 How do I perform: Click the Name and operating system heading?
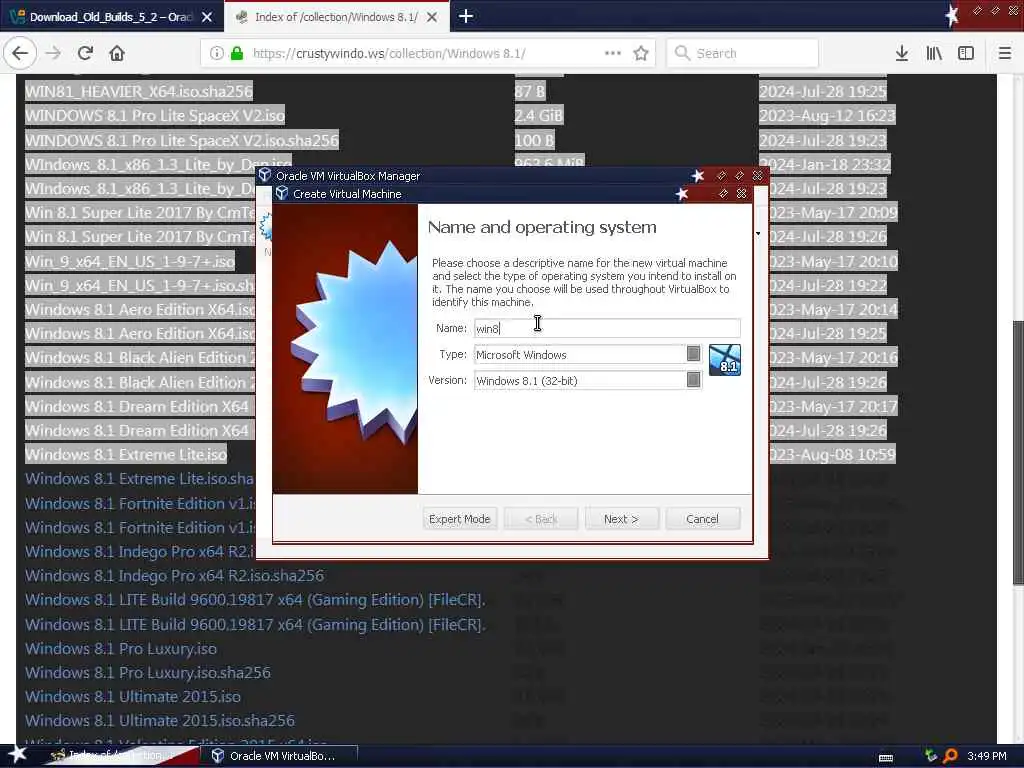point(542,227)
